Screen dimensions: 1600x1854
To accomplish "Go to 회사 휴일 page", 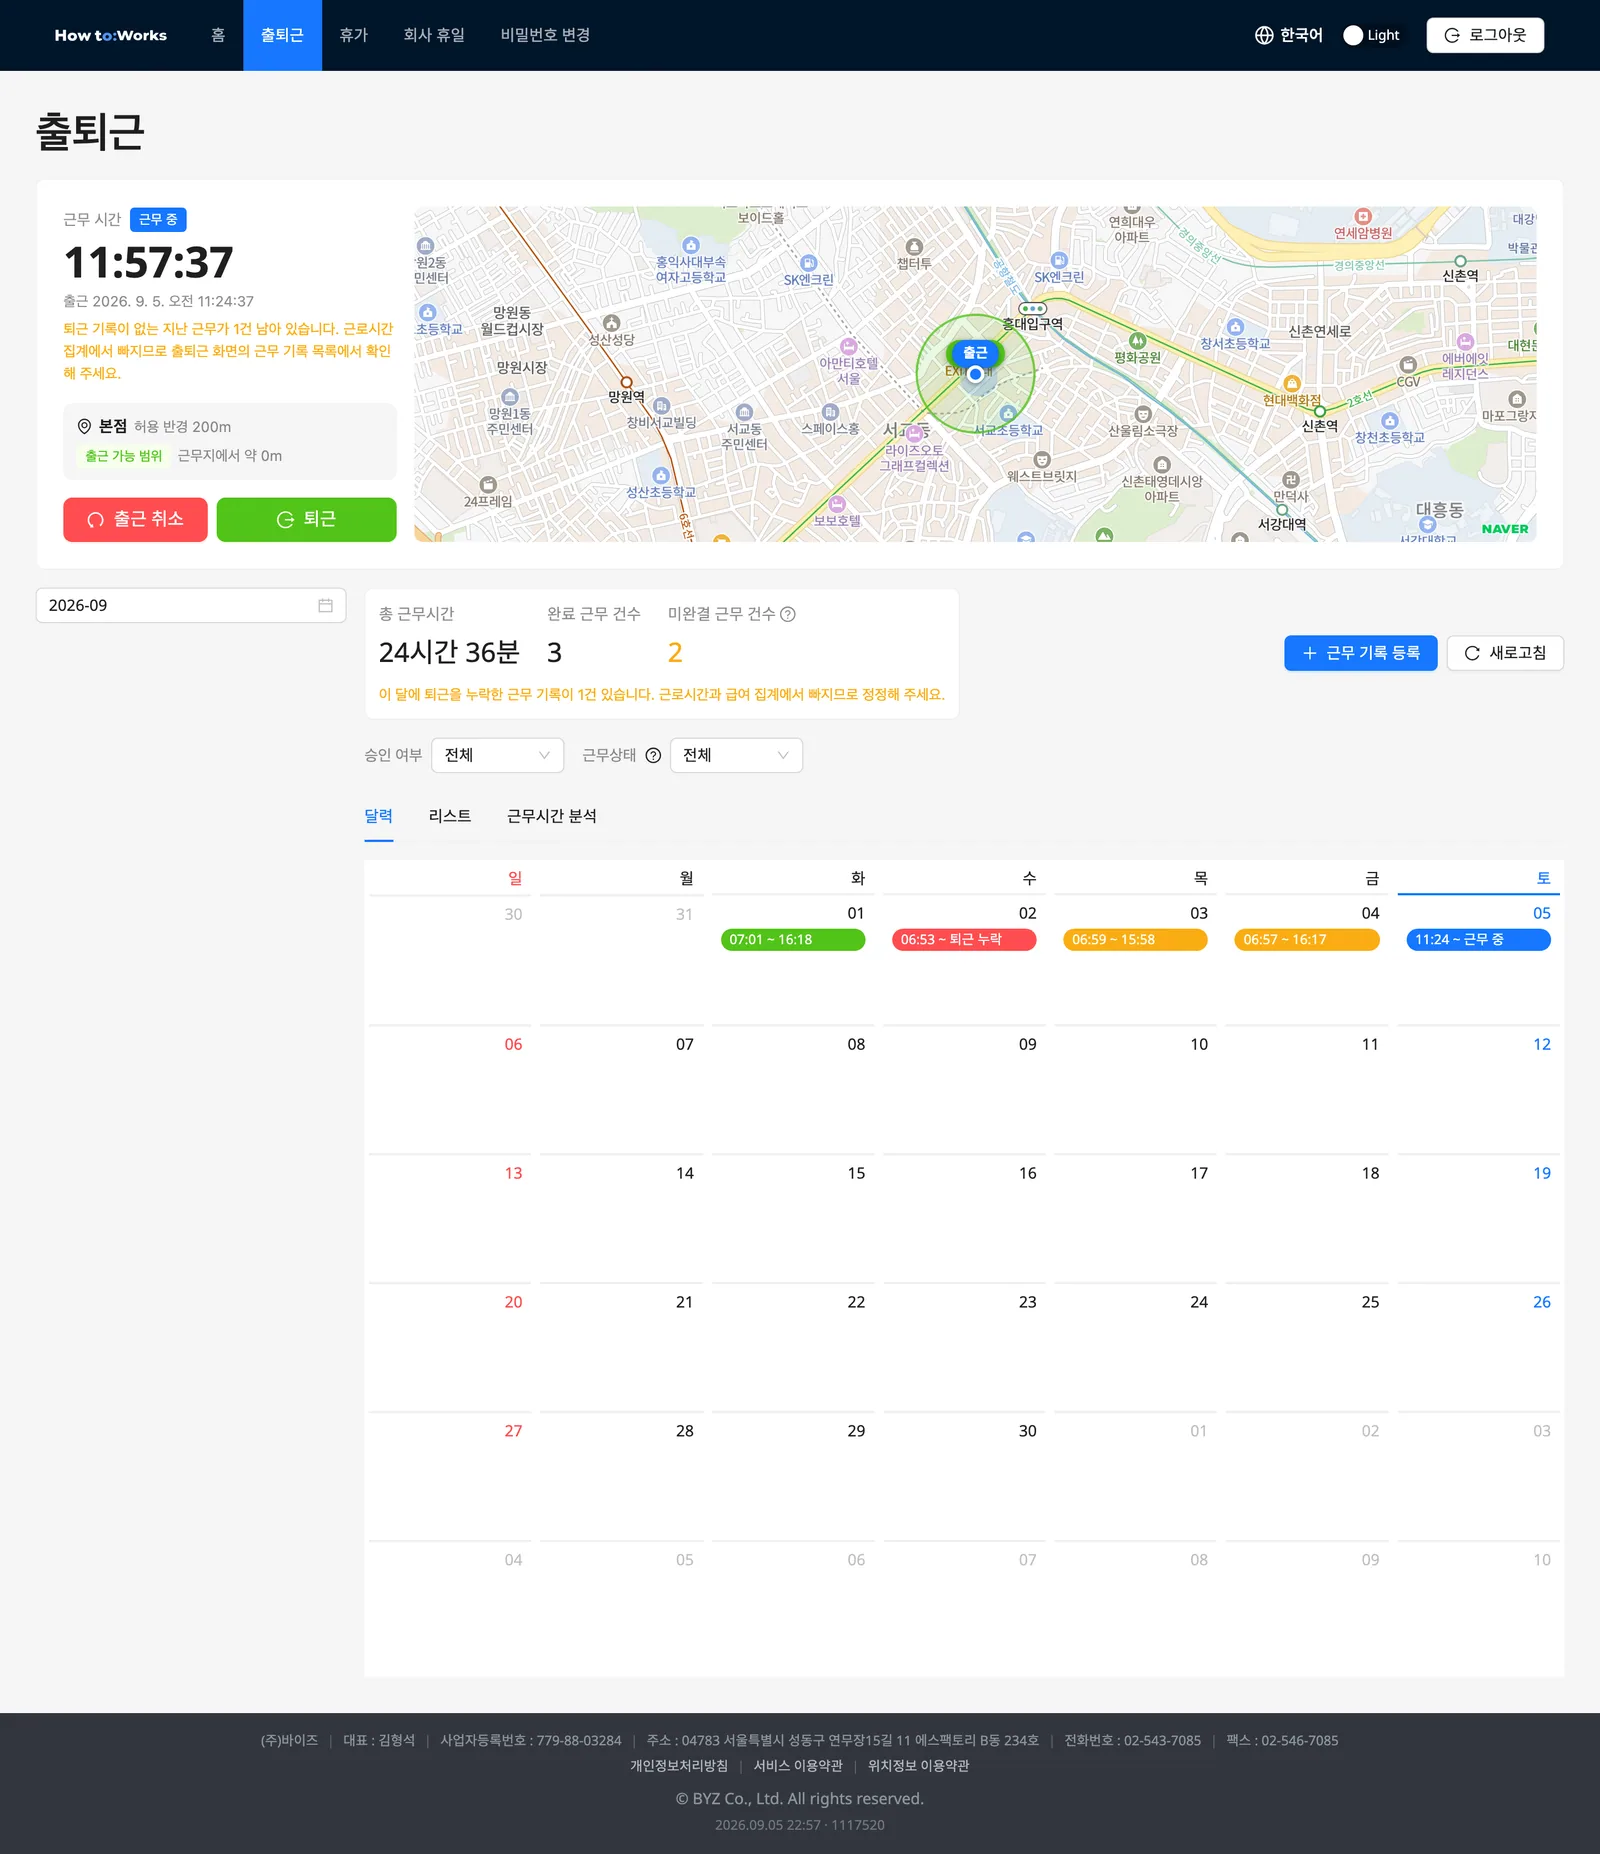I will [x=434, y=35].
